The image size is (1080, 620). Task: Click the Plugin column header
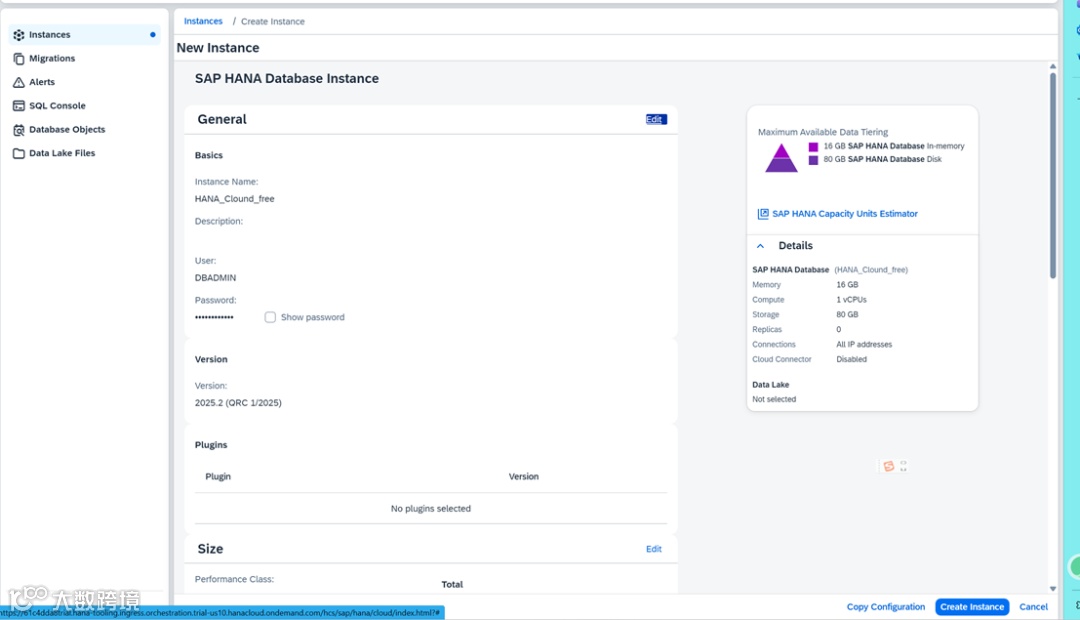(218, 477)
